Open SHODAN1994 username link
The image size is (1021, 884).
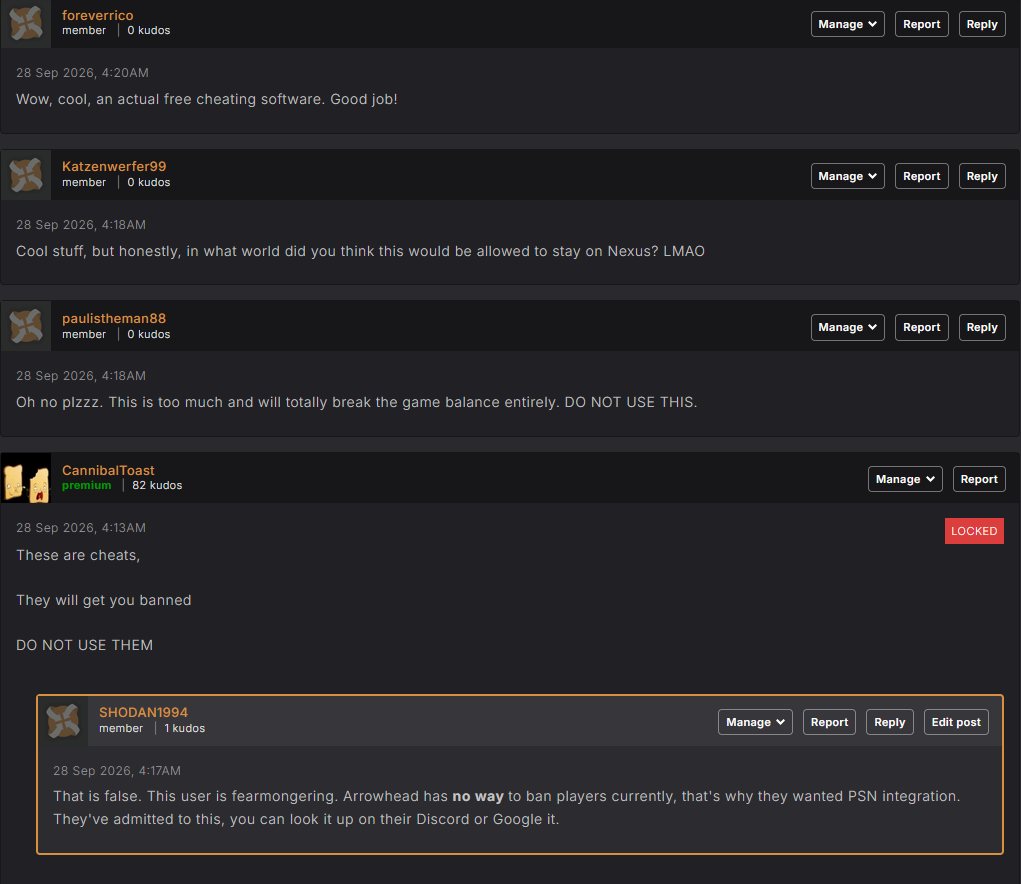[x=143, y=712]
